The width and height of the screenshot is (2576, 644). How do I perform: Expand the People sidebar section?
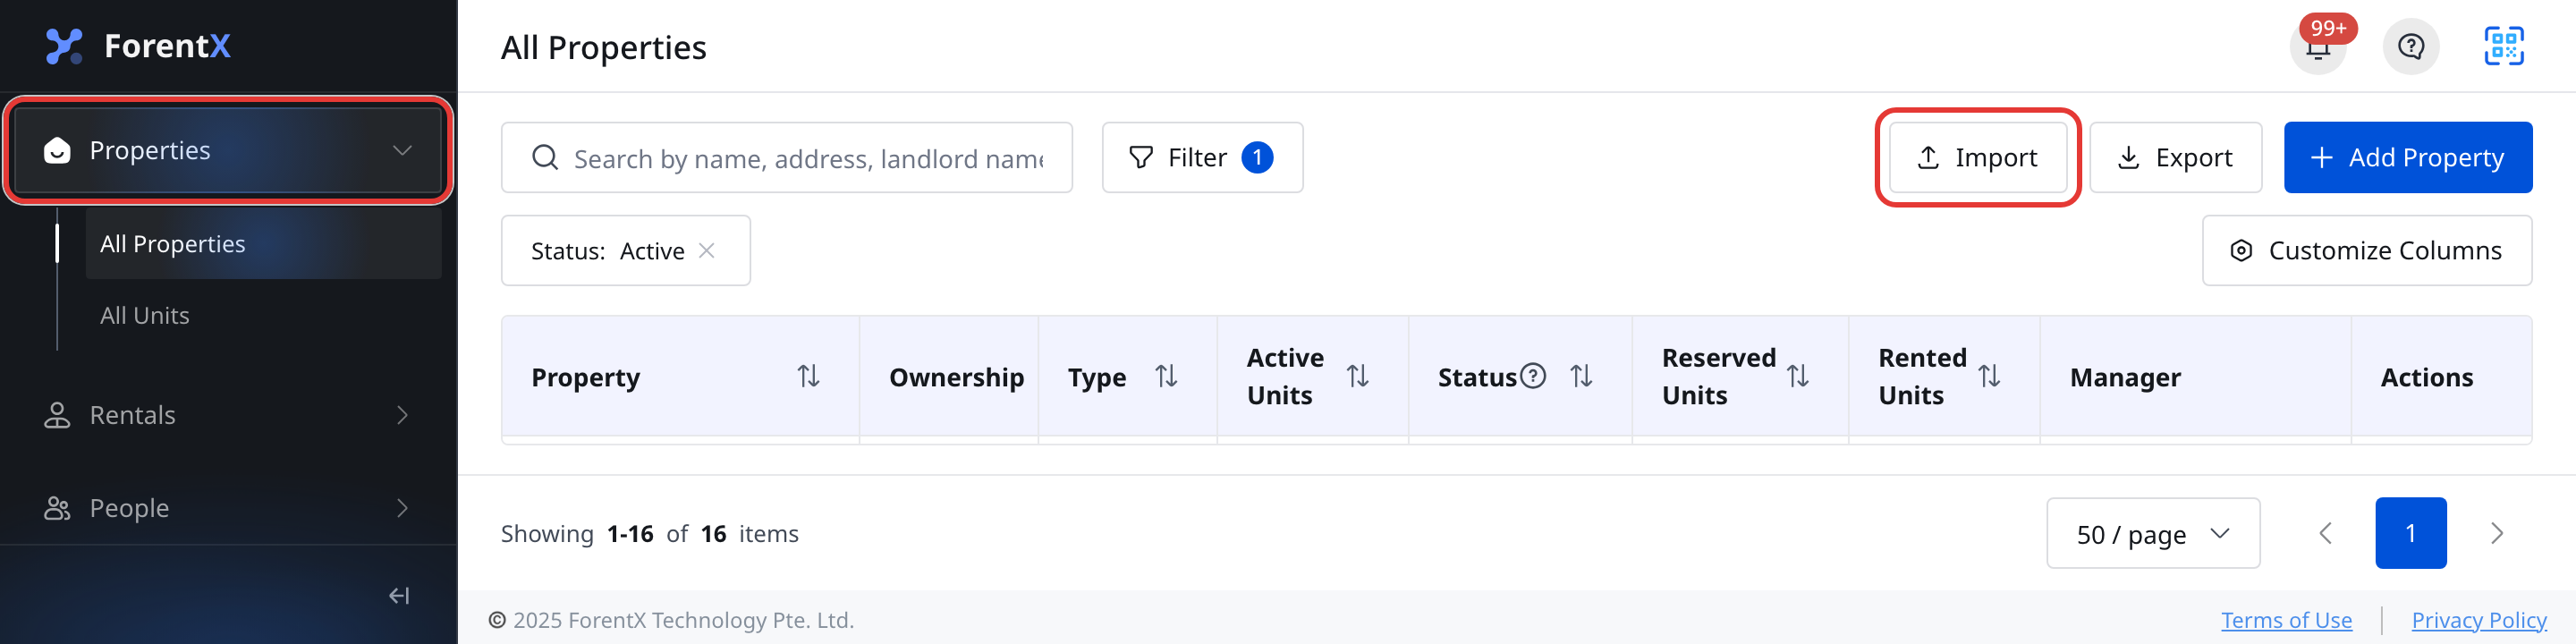(x=228, y=508)
